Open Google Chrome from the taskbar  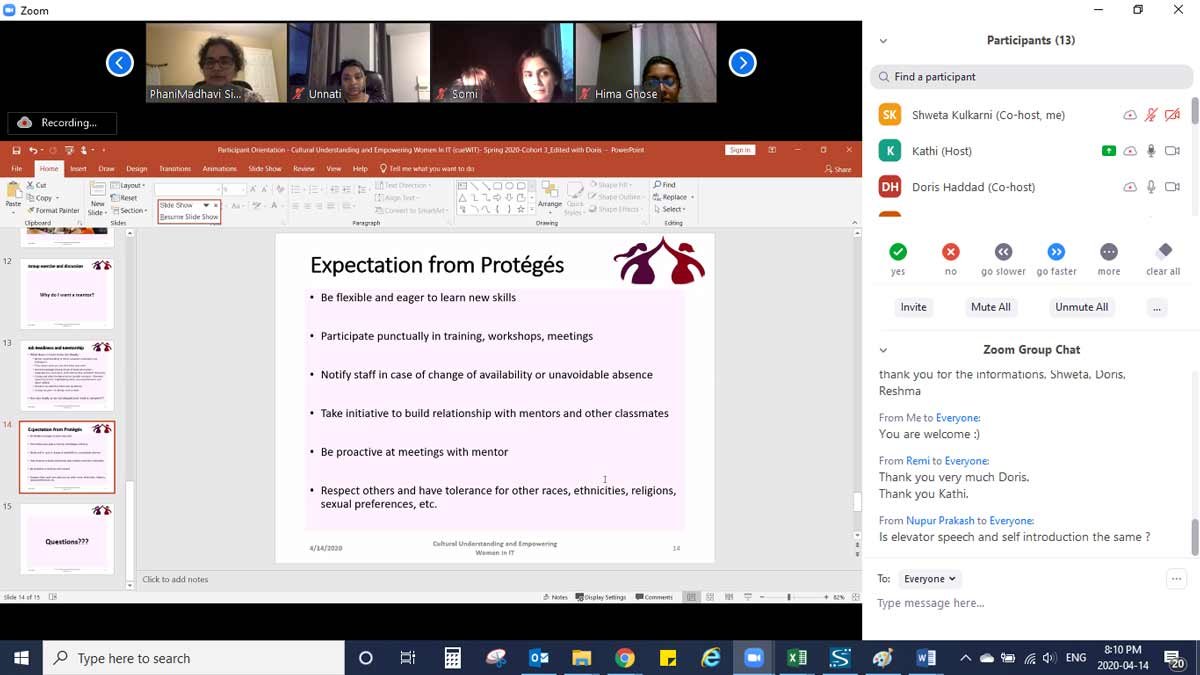coord(625,658)
